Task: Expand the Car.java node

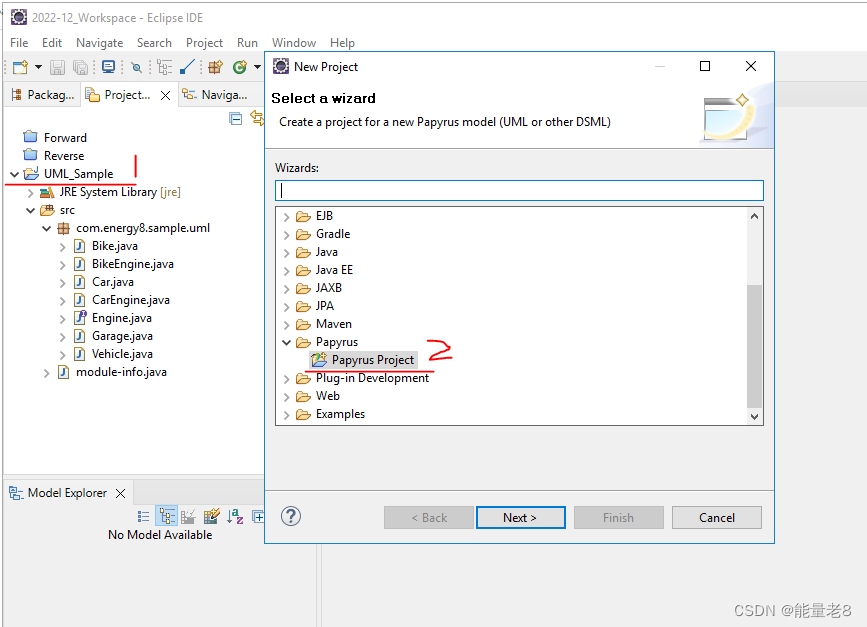Action: tap(62, 283)
